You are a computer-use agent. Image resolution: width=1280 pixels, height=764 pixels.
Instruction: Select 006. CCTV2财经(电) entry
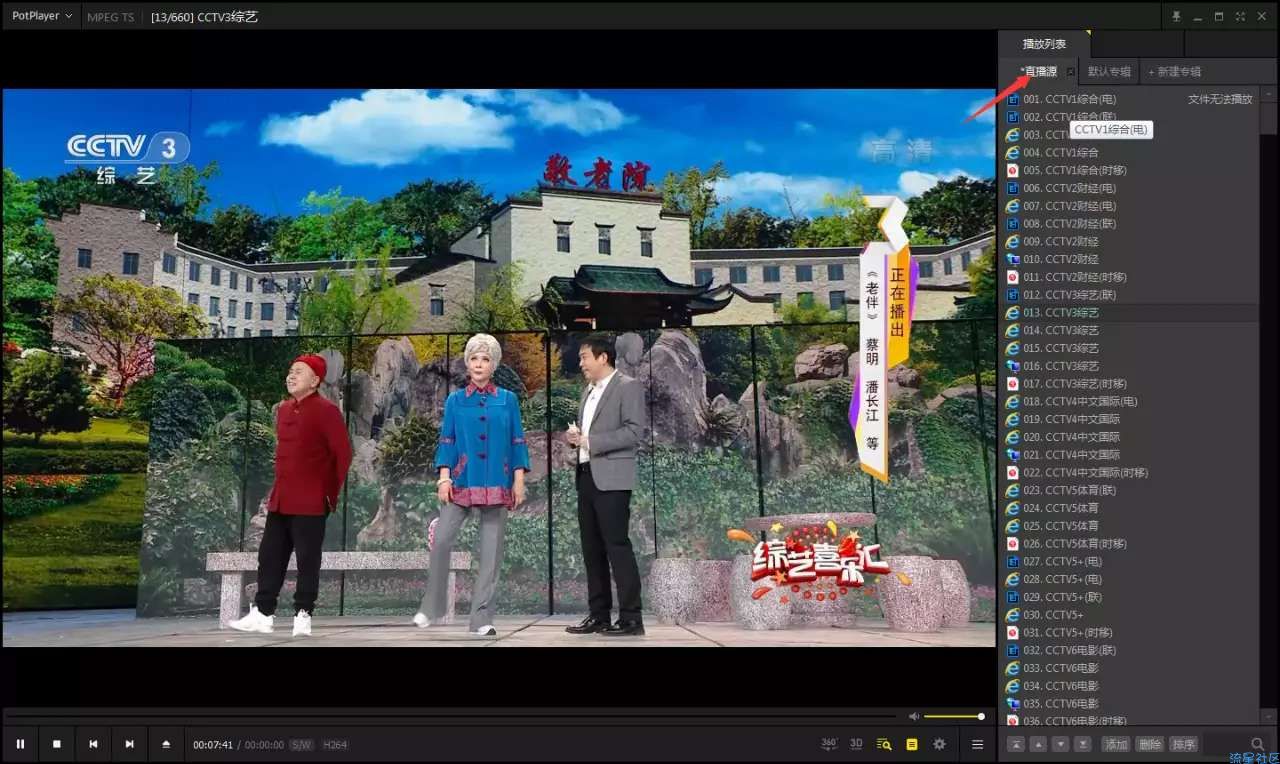click(x=1130, y=188)
